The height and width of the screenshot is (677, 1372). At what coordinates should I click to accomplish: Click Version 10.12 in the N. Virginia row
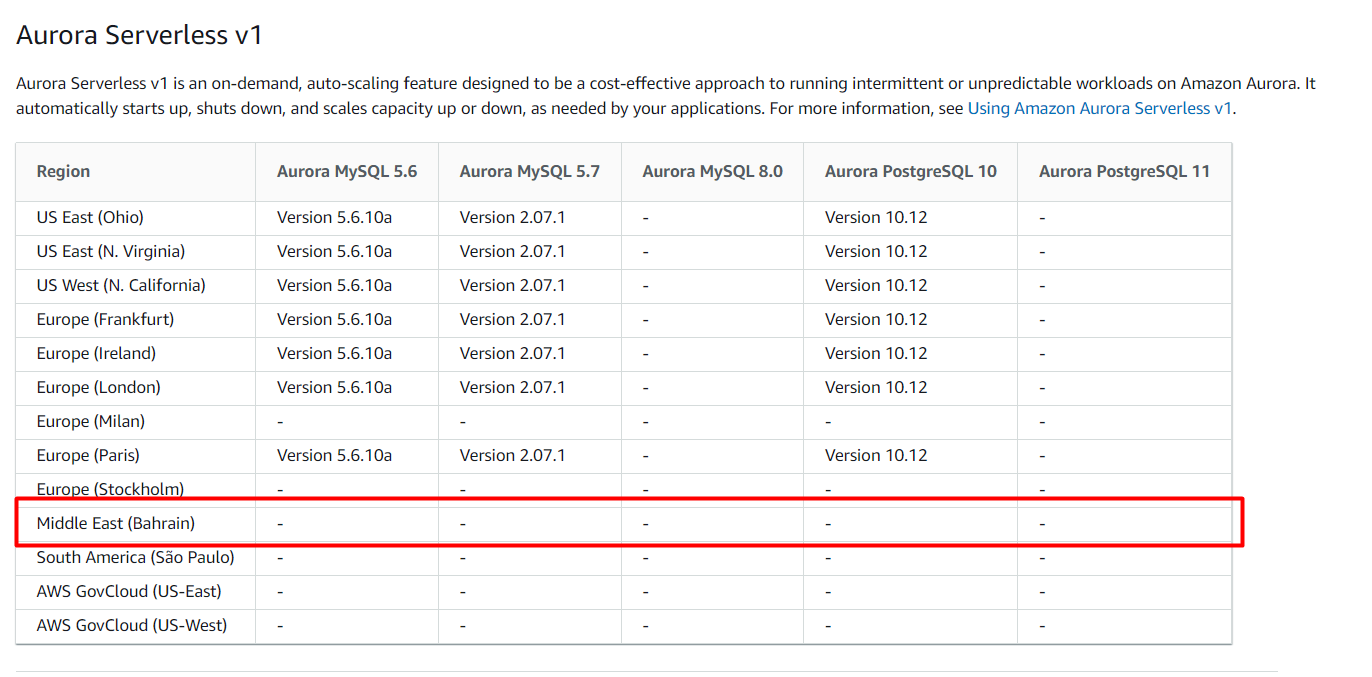click(876, 251)
